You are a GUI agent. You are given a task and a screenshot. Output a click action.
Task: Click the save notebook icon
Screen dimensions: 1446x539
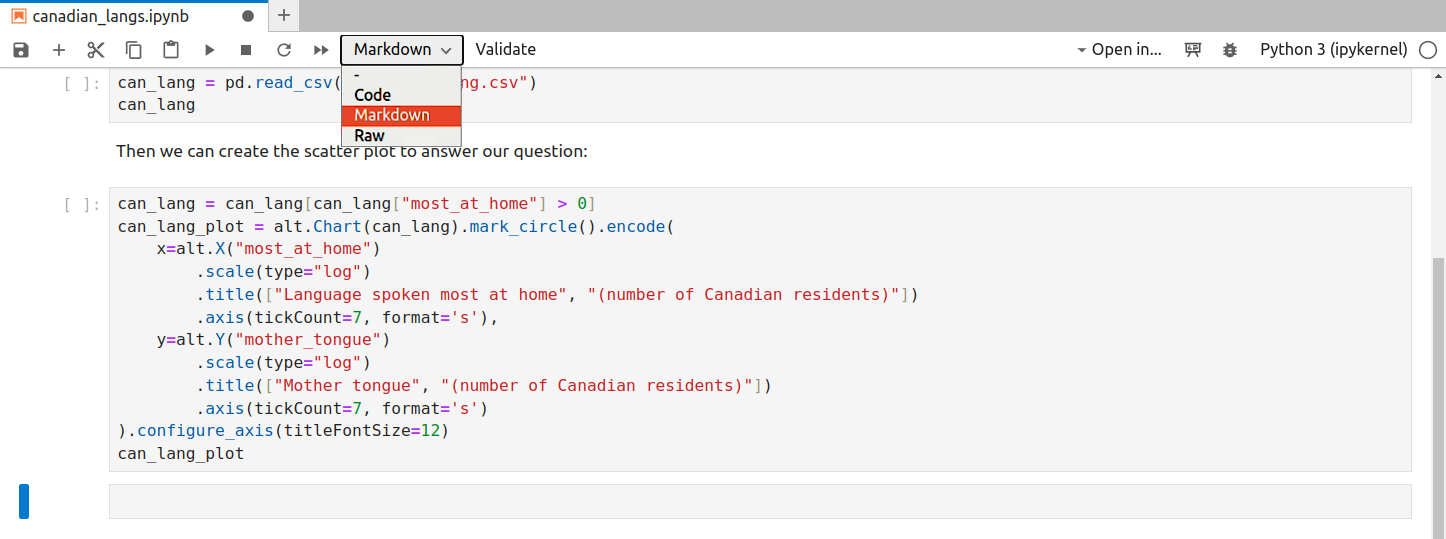click(21, 50)
